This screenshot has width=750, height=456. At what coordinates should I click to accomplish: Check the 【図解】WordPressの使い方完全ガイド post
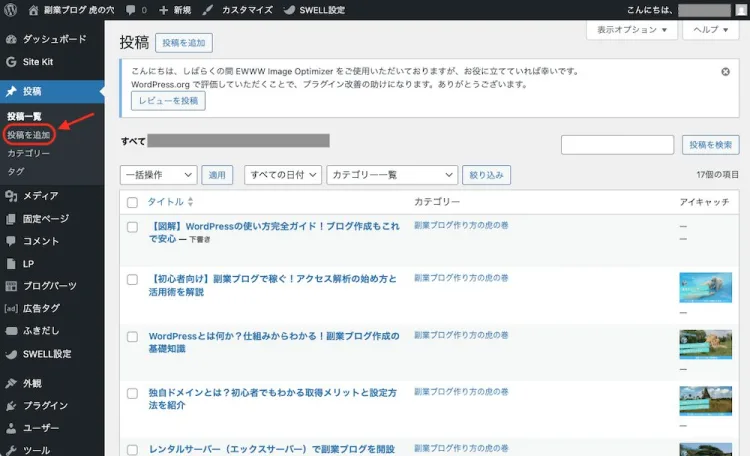pyautogui.click(x=132, y=227)
